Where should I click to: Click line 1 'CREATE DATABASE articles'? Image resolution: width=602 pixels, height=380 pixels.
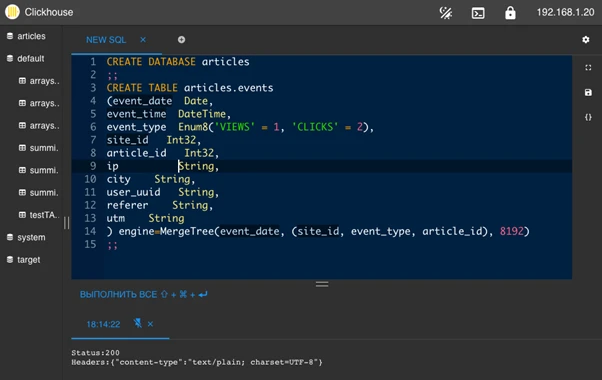tap(178, 62)
